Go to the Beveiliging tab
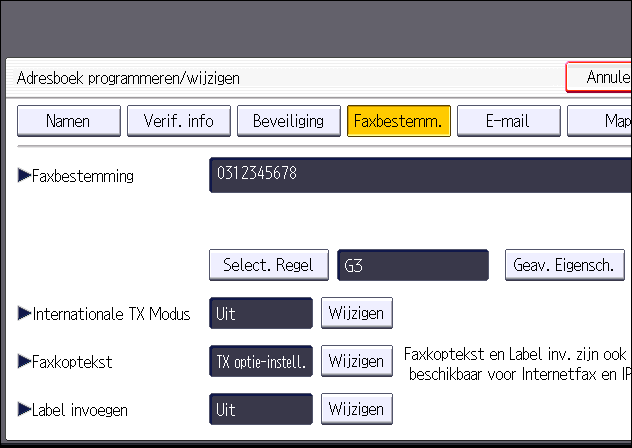Screen dimensions: 632x448 pyautogui.click(x=288, y=121)
